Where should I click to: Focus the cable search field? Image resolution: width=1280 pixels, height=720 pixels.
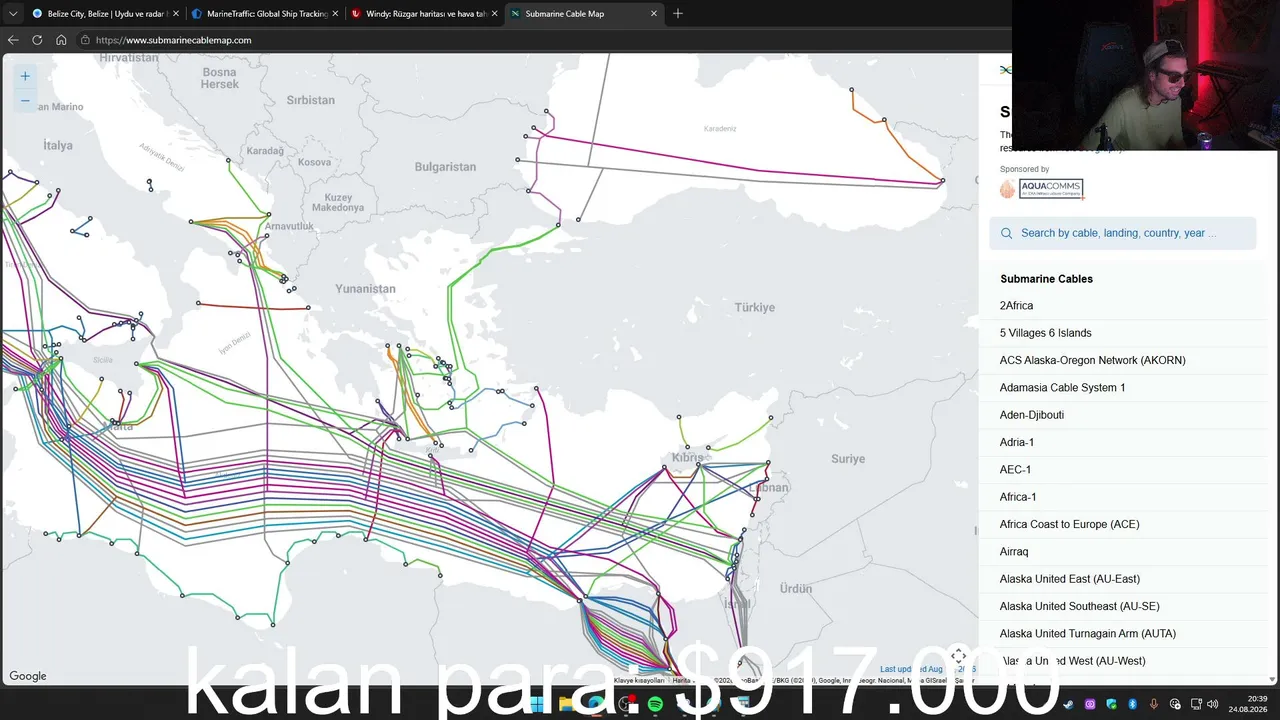coord(1123,233)
